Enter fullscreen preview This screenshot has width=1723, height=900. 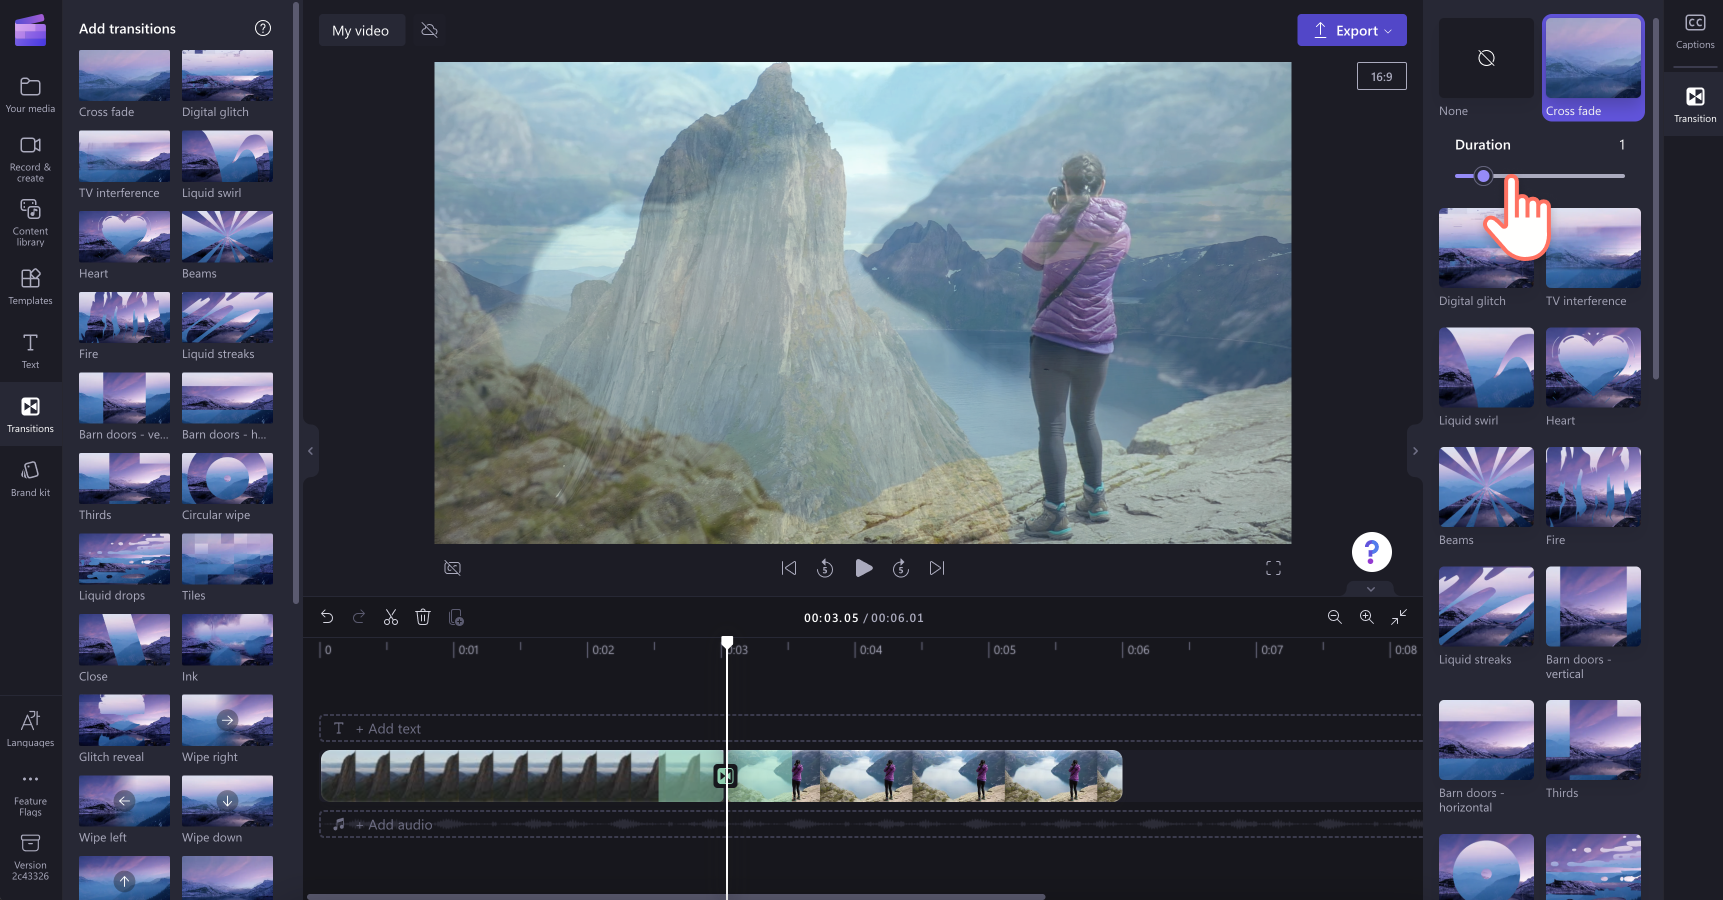(1273, 568)
